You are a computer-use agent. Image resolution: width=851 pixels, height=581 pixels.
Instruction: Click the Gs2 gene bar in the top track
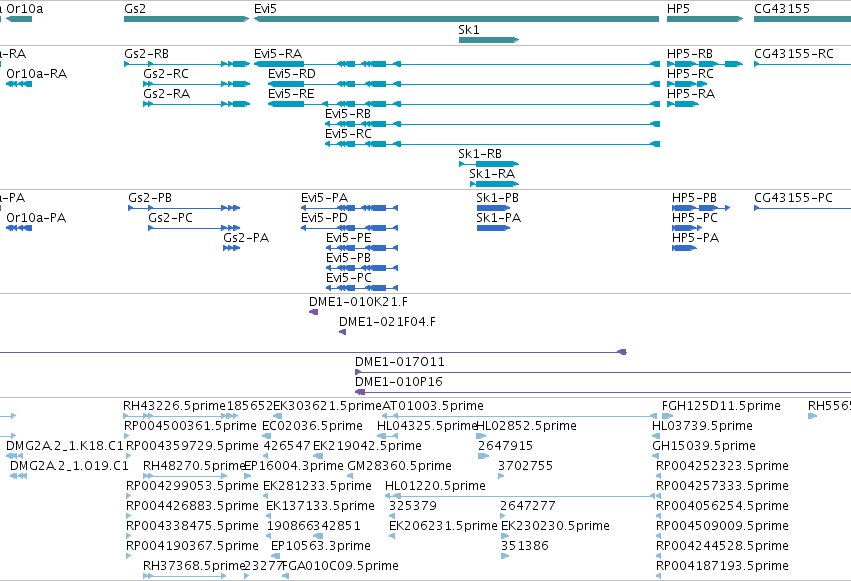(187, 19)
